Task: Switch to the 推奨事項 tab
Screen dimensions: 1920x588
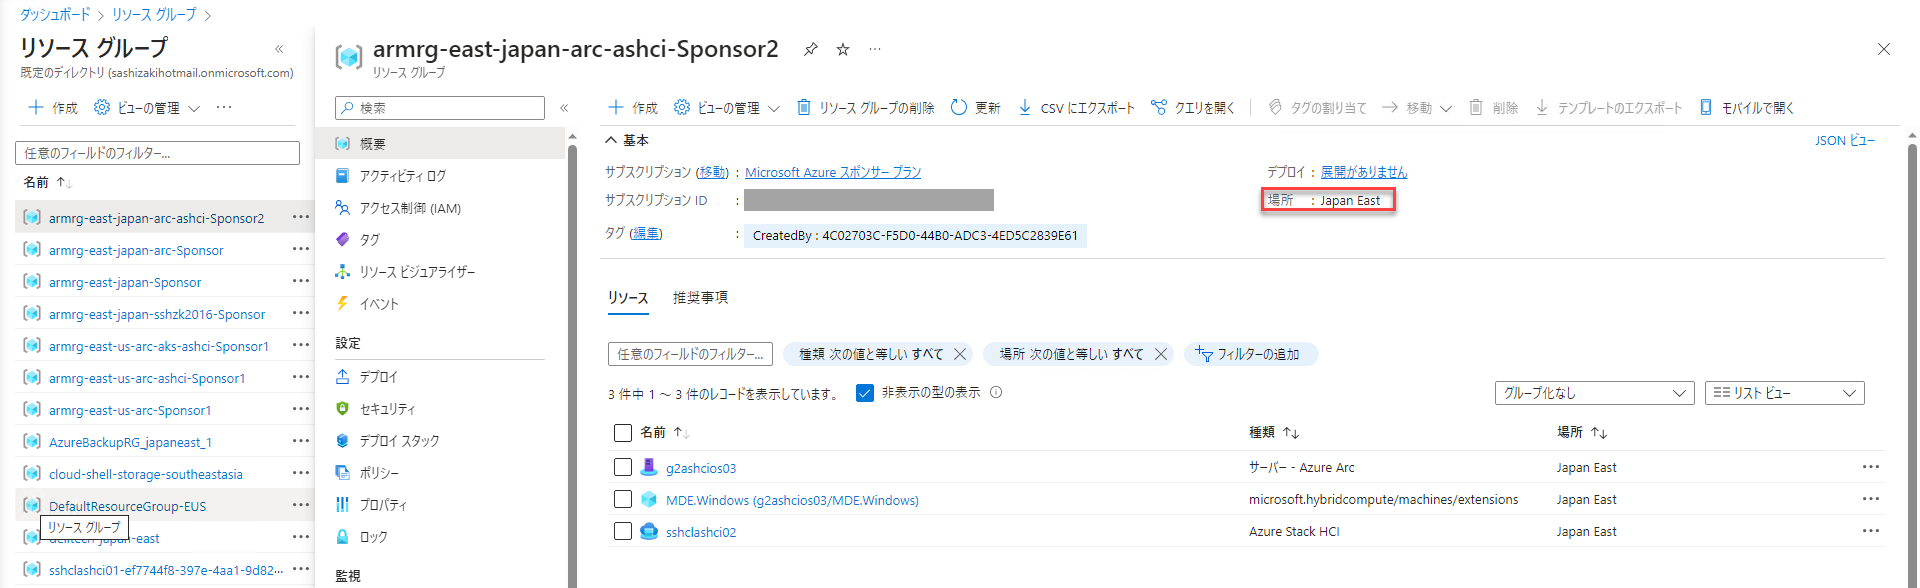Action: (x=700, y=298)
